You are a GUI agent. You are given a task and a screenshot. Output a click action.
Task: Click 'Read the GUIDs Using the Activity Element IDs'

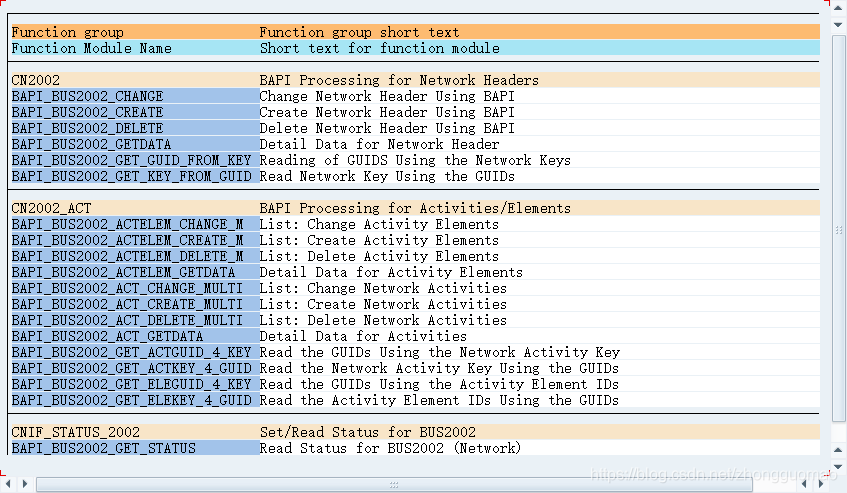tap(439, 384)
